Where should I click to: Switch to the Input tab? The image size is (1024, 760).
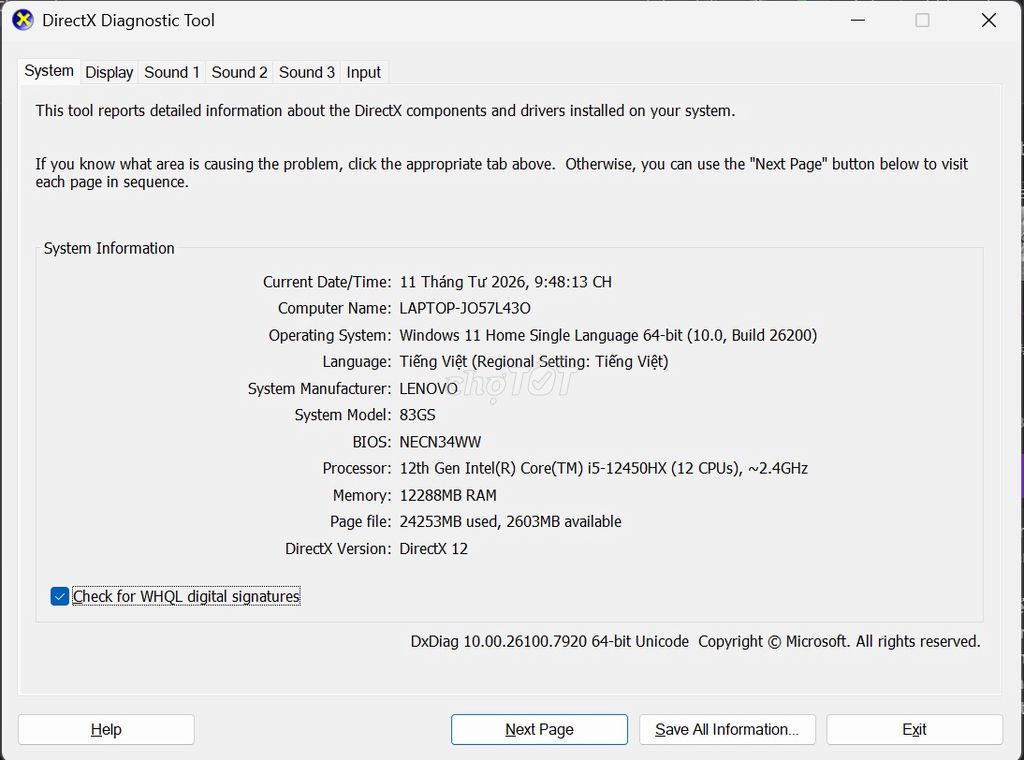click(x=363, y=72)
